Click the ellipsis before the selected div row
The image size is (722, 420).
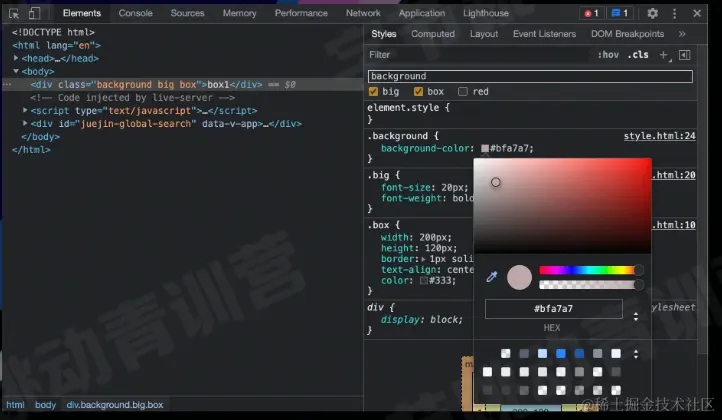(7, 85)
